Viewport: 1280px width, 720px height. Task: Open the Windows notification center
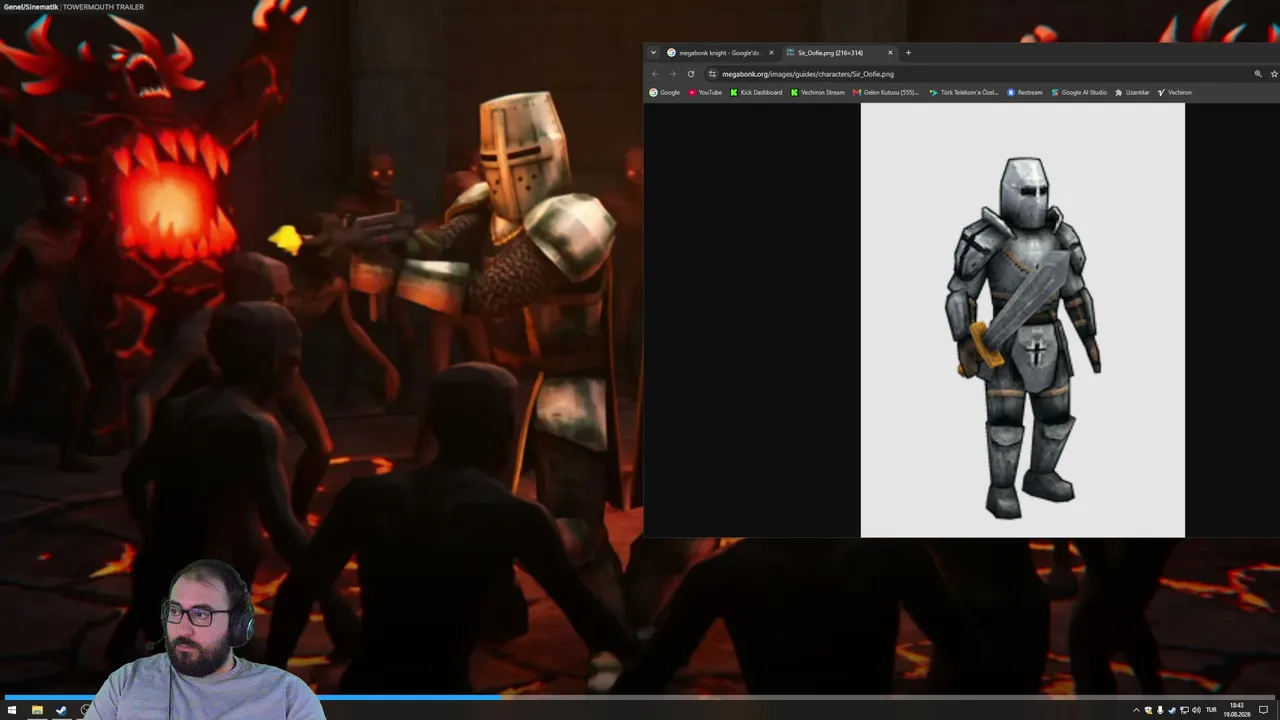click(x=1264, y=710)
